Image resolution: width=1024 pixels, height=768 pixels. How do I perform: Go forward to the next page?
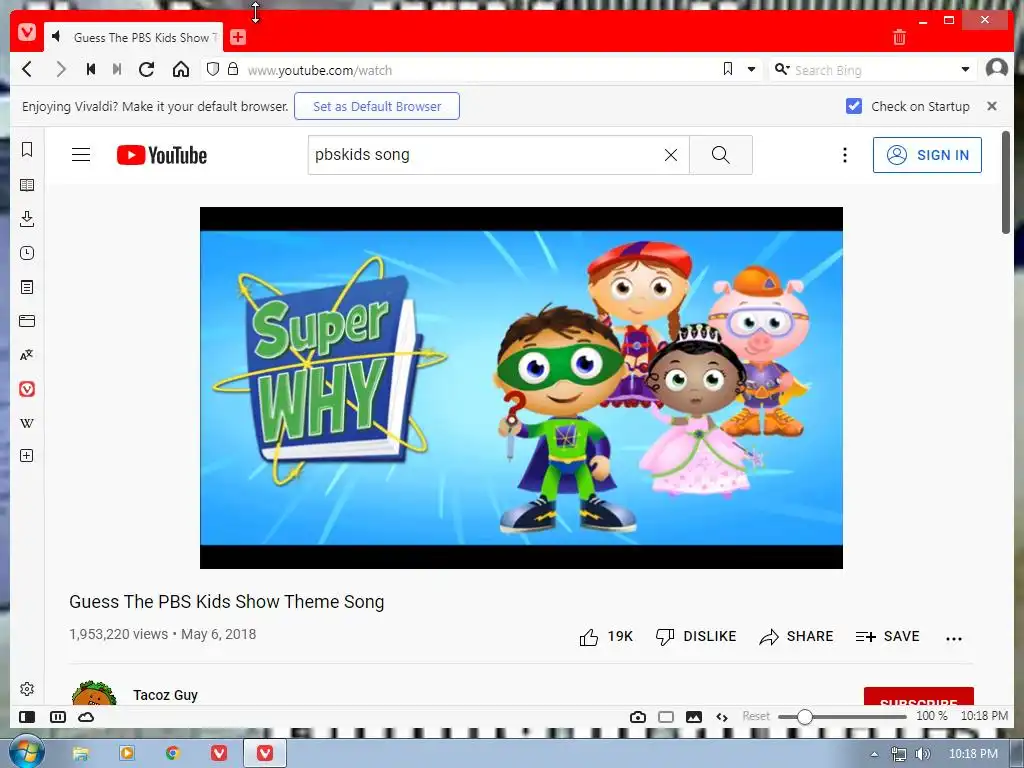click(x=60, y=69)
